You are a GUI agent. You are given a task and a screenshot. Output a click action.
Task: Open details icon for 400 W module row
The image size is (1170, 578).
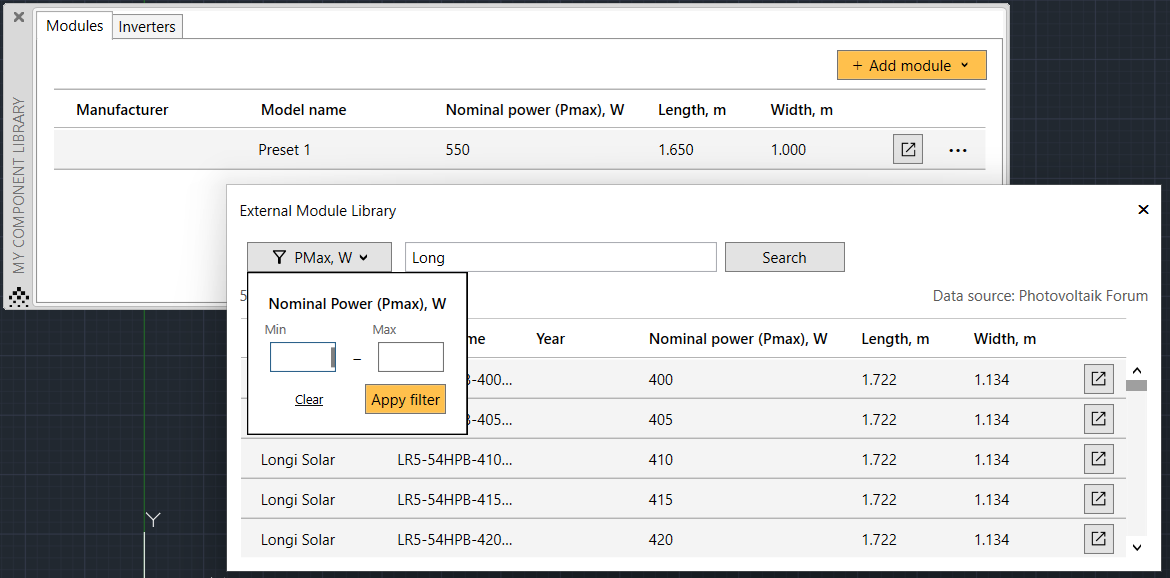1098,379
